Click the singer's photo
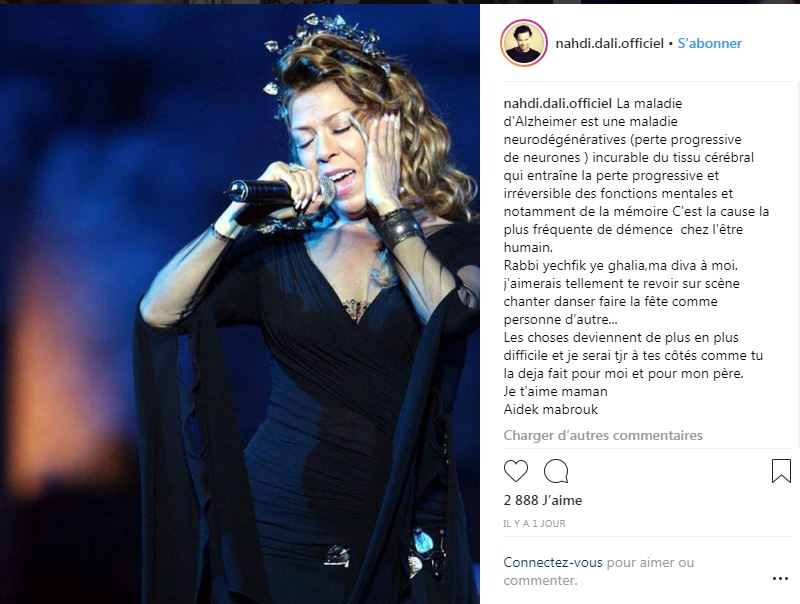This screenshot has height=604, width=800. coord(240,304)
